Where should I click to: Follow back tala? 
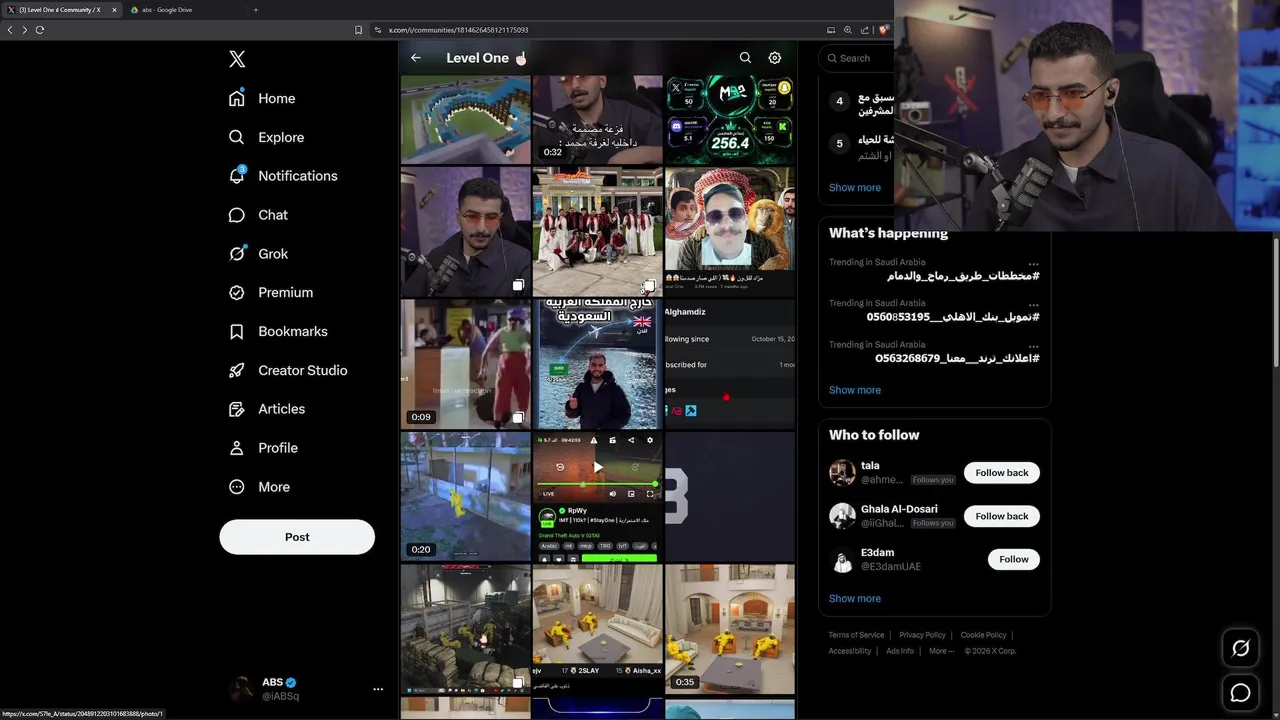[1002, 473]
